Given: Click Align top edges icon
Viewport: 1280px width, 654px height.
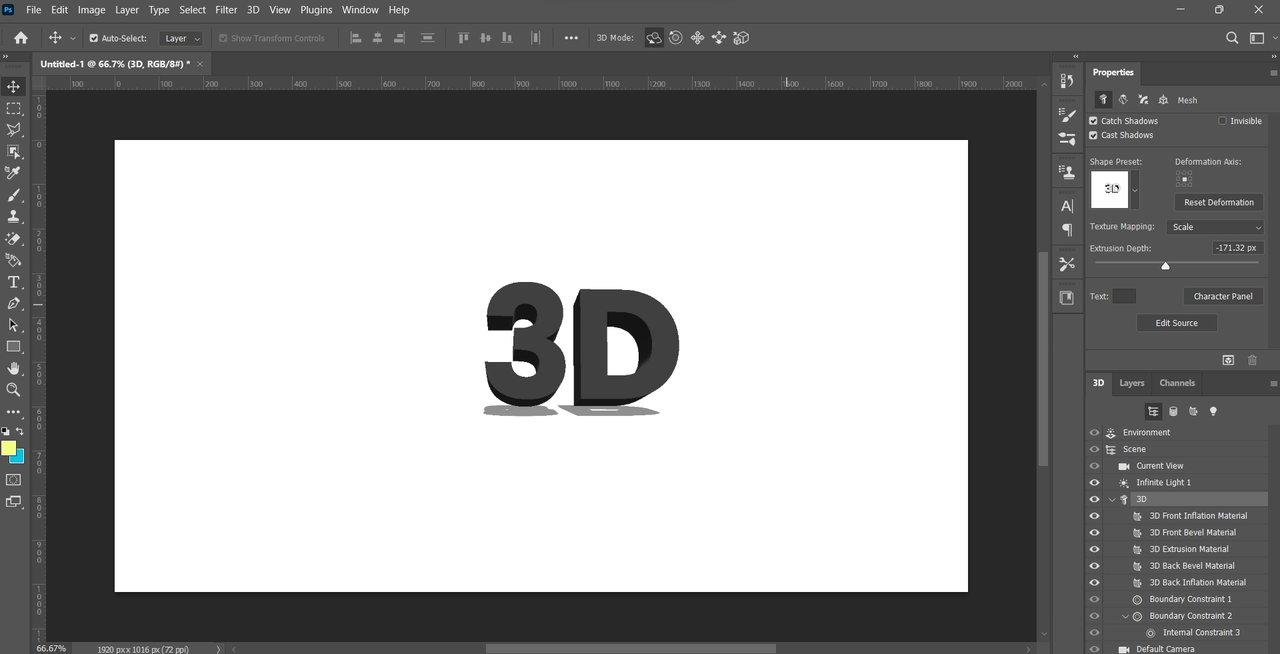Looking at the screenshot, I should coord(463,38).
